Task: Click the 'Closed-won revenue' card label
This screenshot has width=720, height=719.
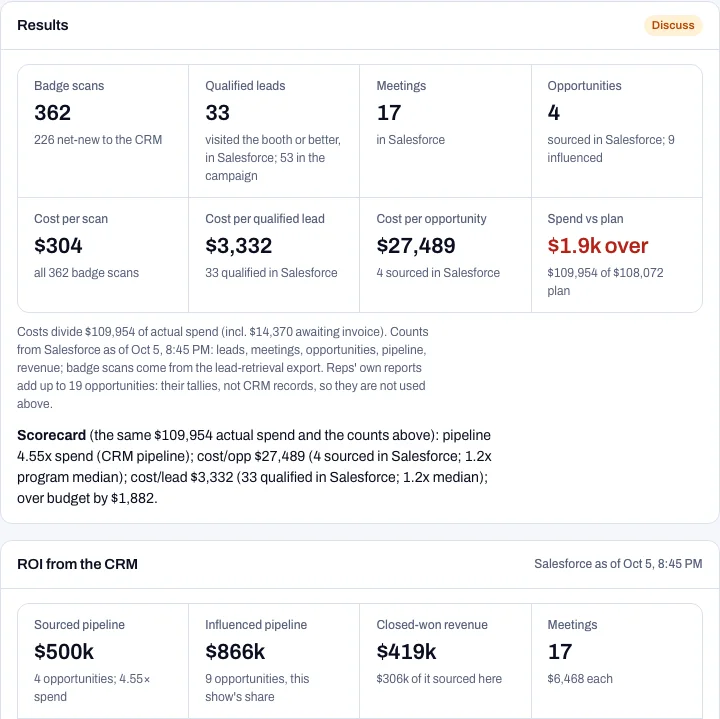Action: pyautogui.click(x=432, y=625)
